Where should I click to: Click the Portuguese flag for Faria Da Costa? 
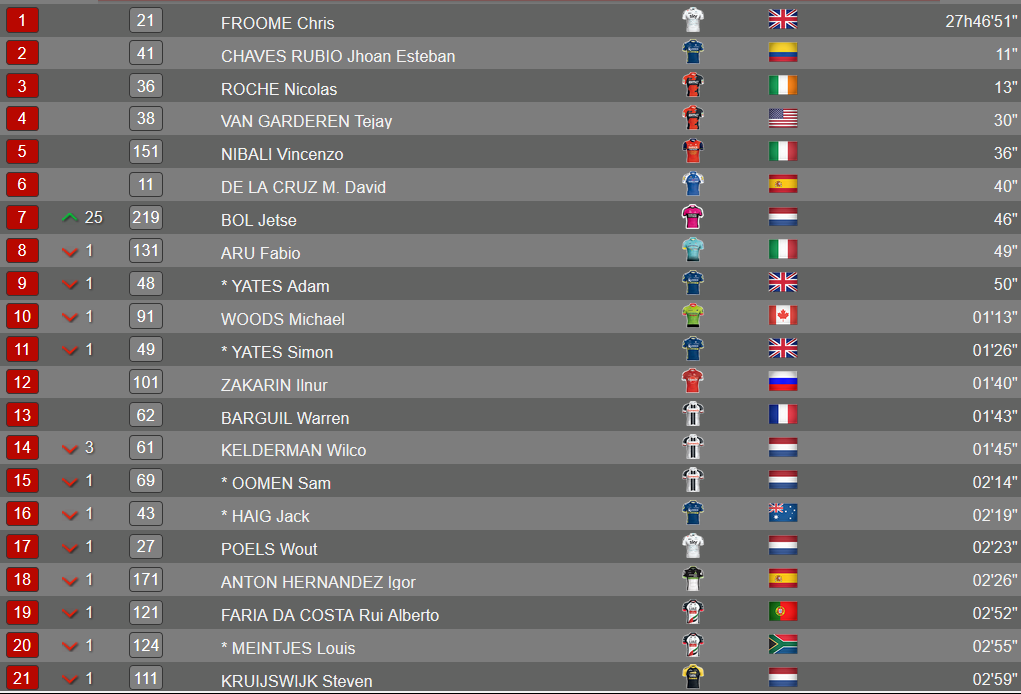coord(783,612)
